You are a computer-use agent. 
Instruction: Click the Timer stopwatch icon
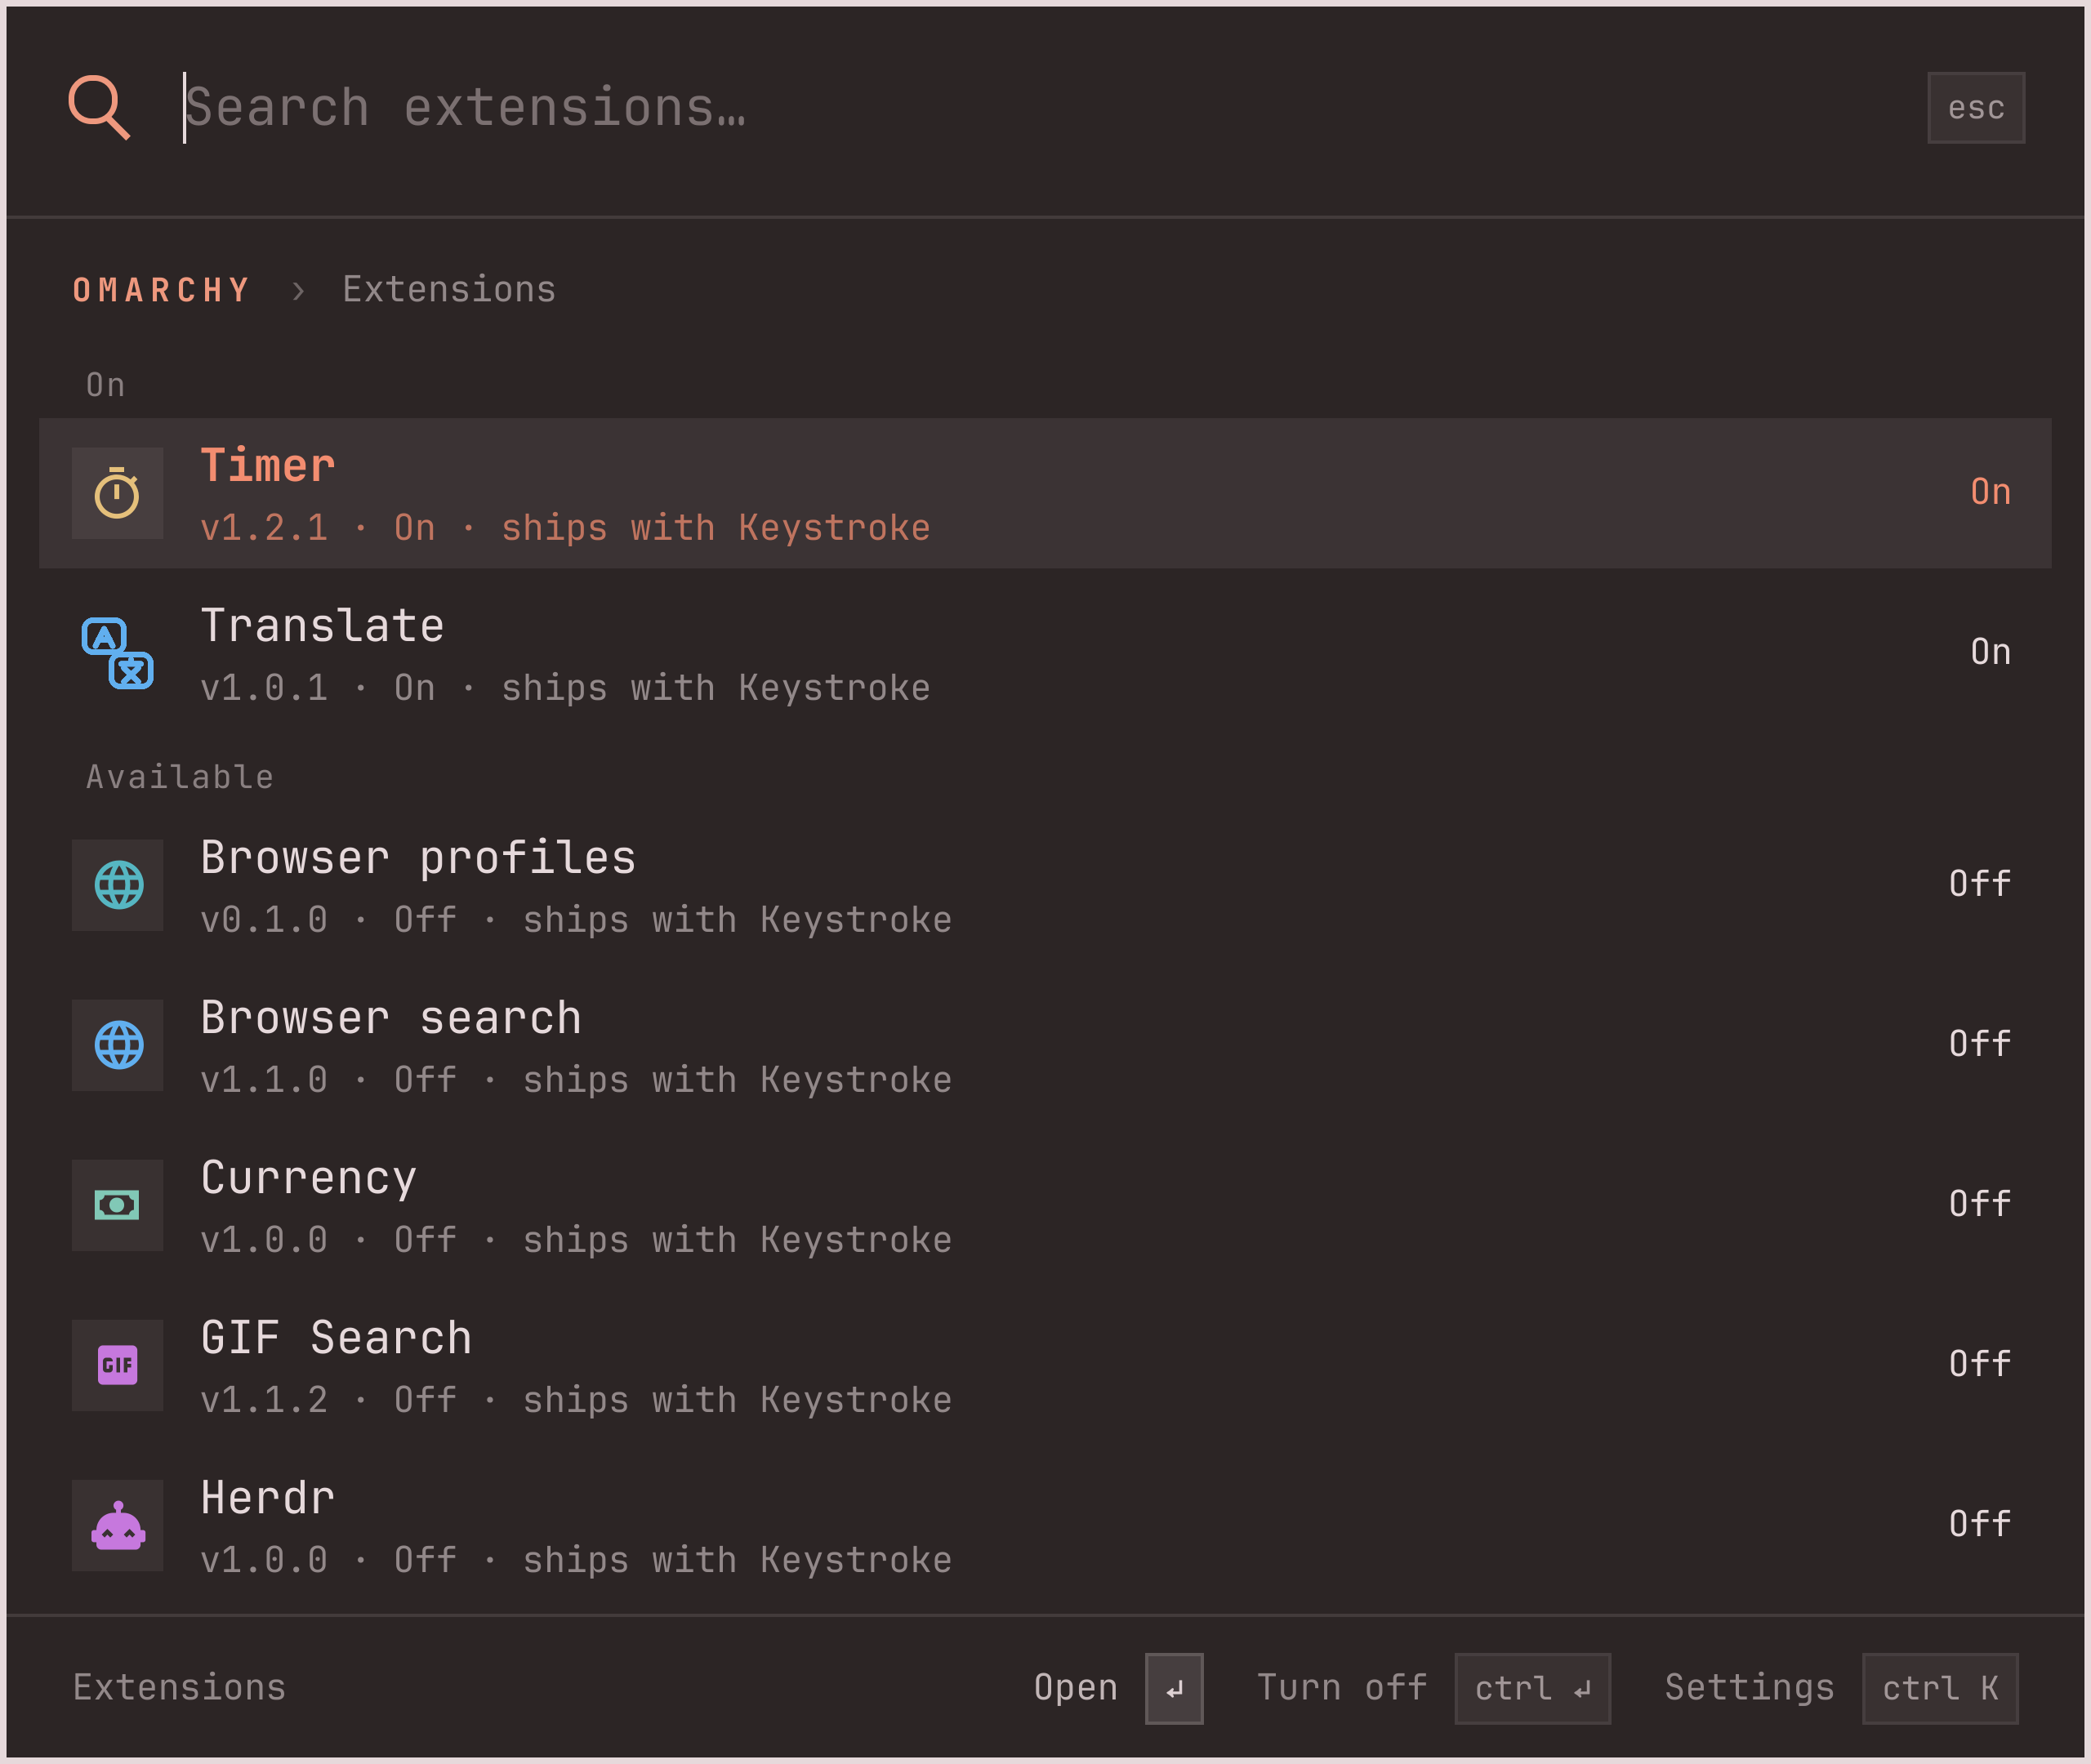click(117, 493)
